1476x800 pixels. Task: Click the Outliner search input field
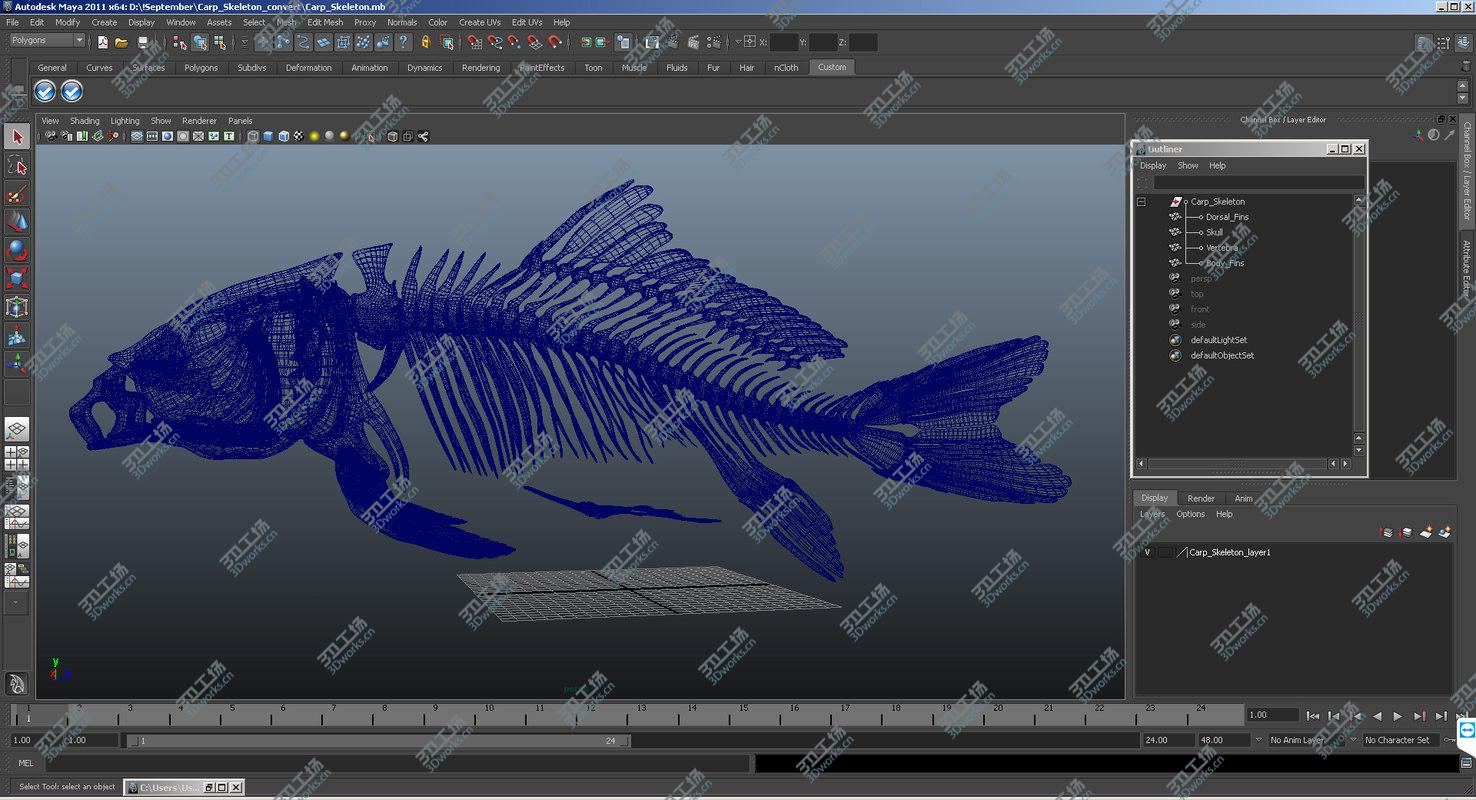tap(1259, 183)
